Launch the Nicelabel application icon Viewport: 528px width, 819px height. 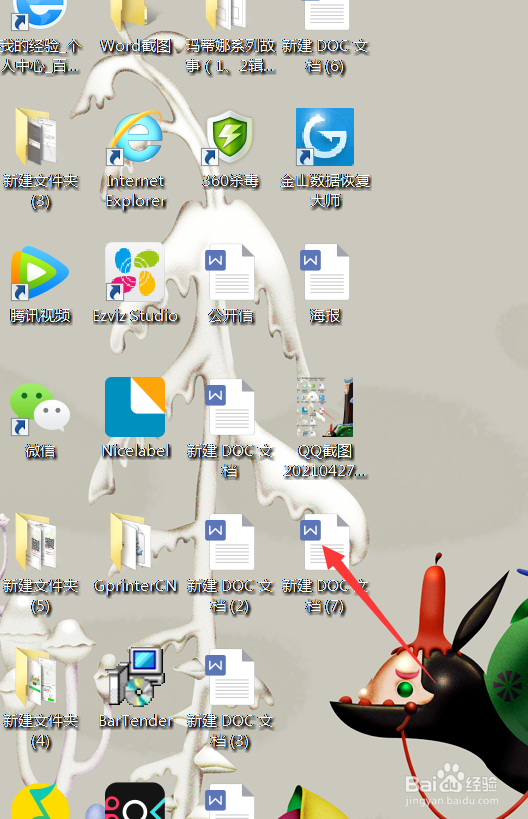[135, 406]
